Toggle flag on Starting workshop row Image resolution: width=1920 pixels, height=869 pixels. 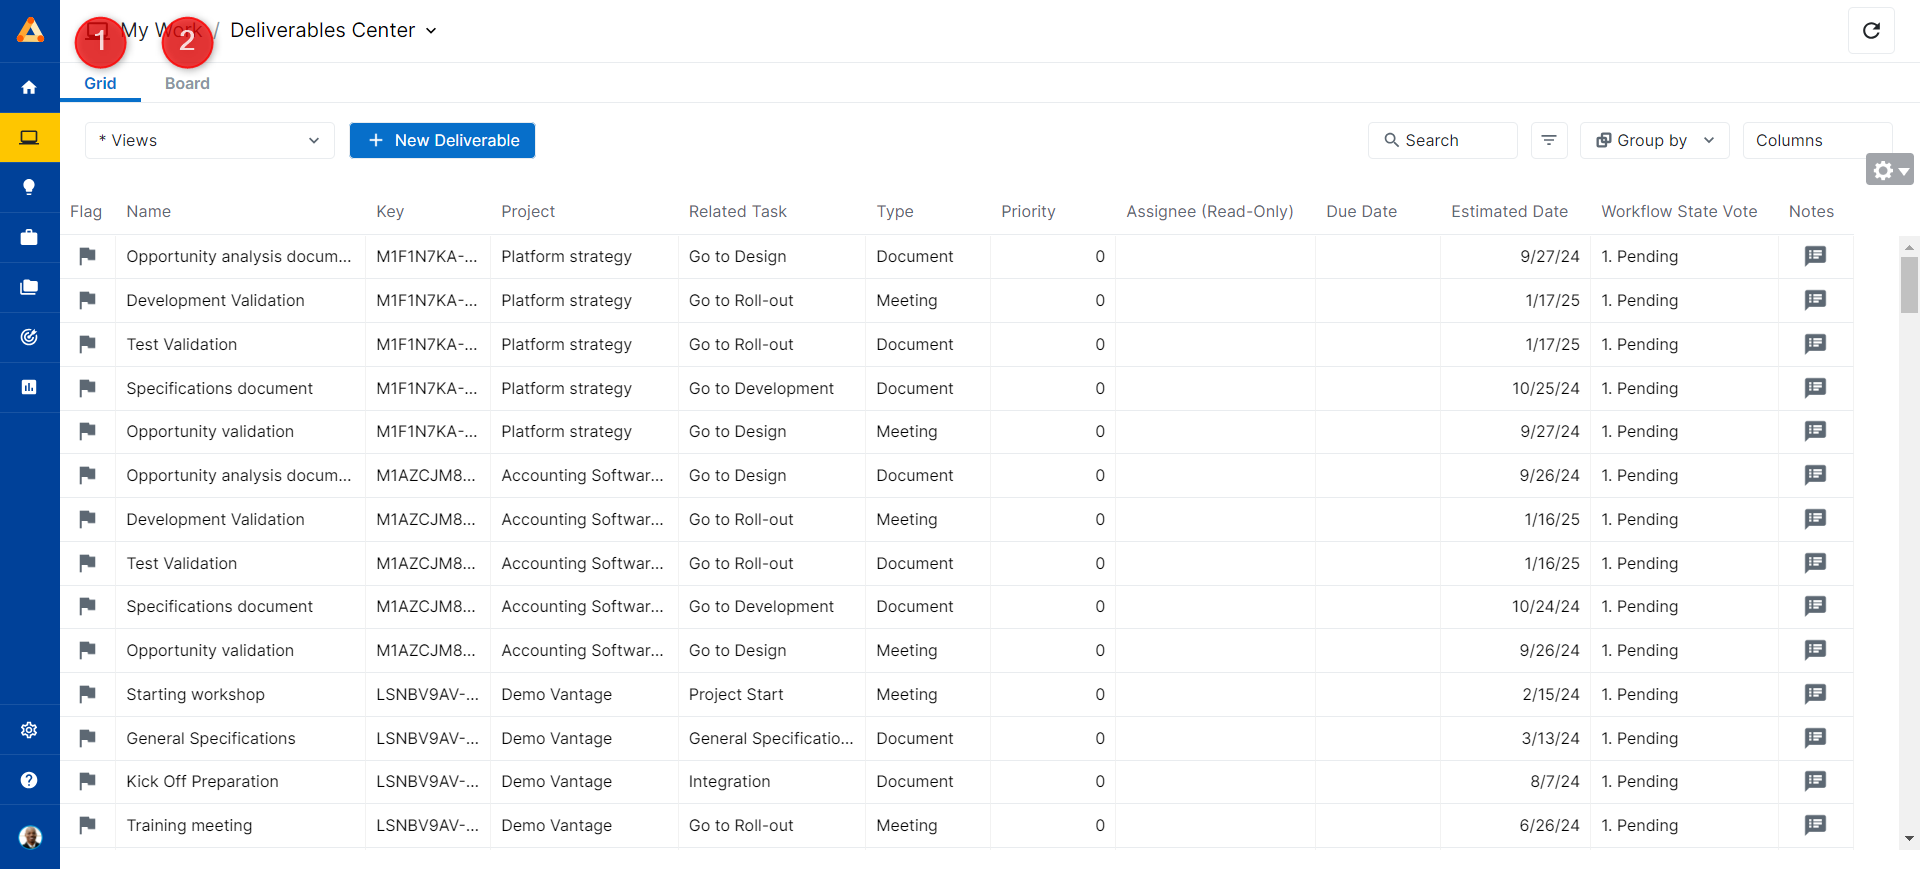coord(88,694)
